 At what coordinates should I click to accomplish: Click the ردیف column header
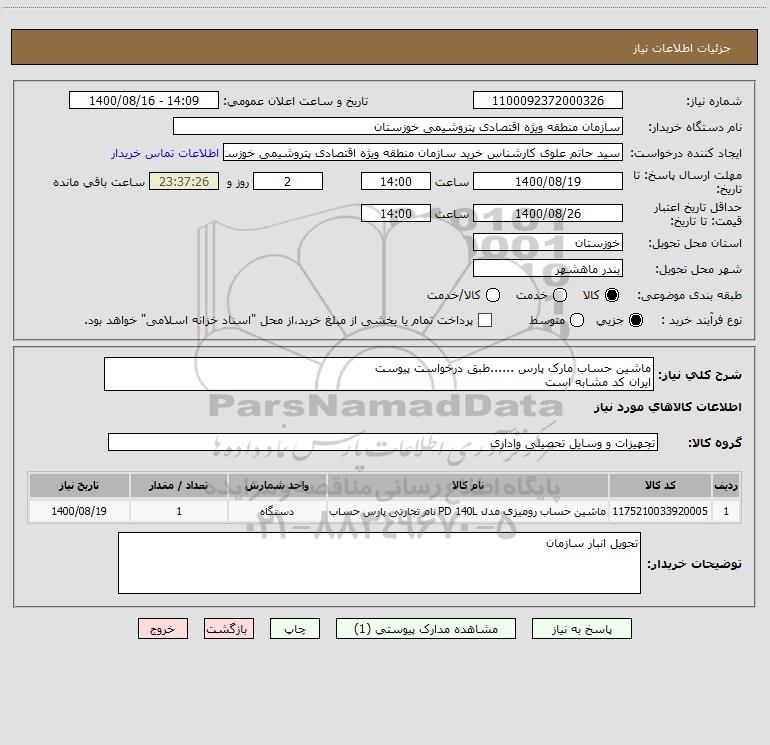tap(726, 485)
